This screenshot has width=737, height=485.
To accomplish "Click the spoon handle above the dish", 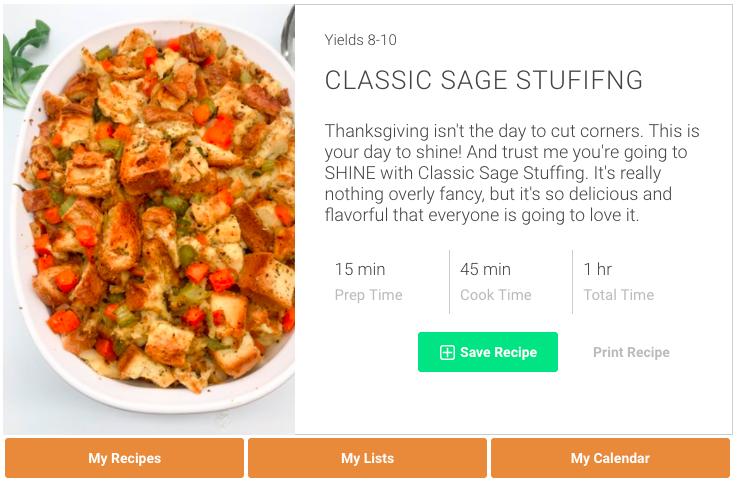I will pyautogui.click(x=288, y=35).
